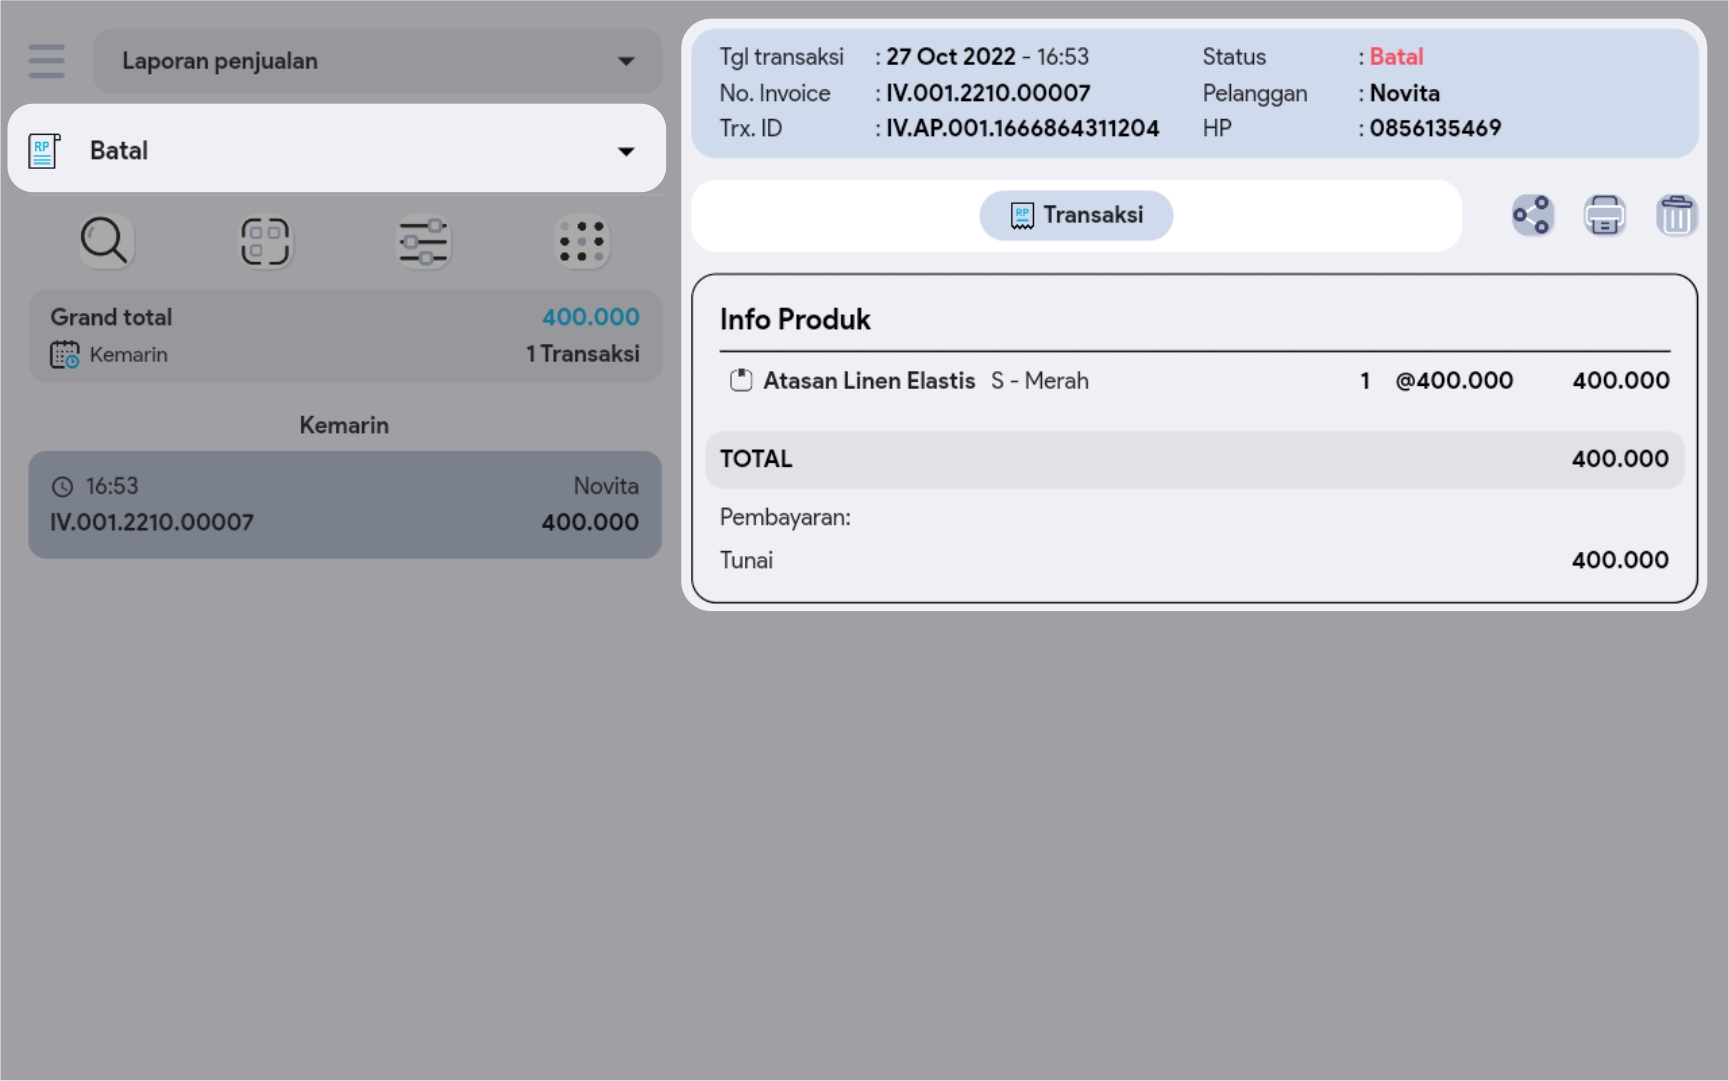The height and width of the screenshot is (1081, 1729).
Task: Click the calendar icon beside Kemarin
Action: pos(65,355)
